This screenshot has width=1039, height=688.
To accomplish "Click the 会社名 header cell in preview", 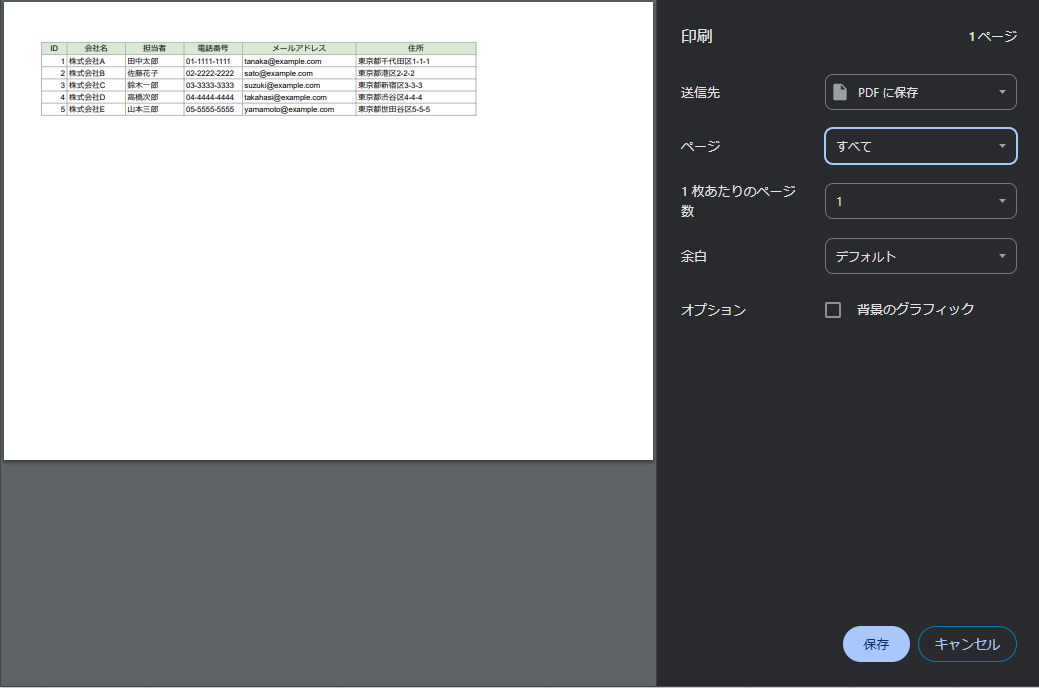I will click(96, 48).
